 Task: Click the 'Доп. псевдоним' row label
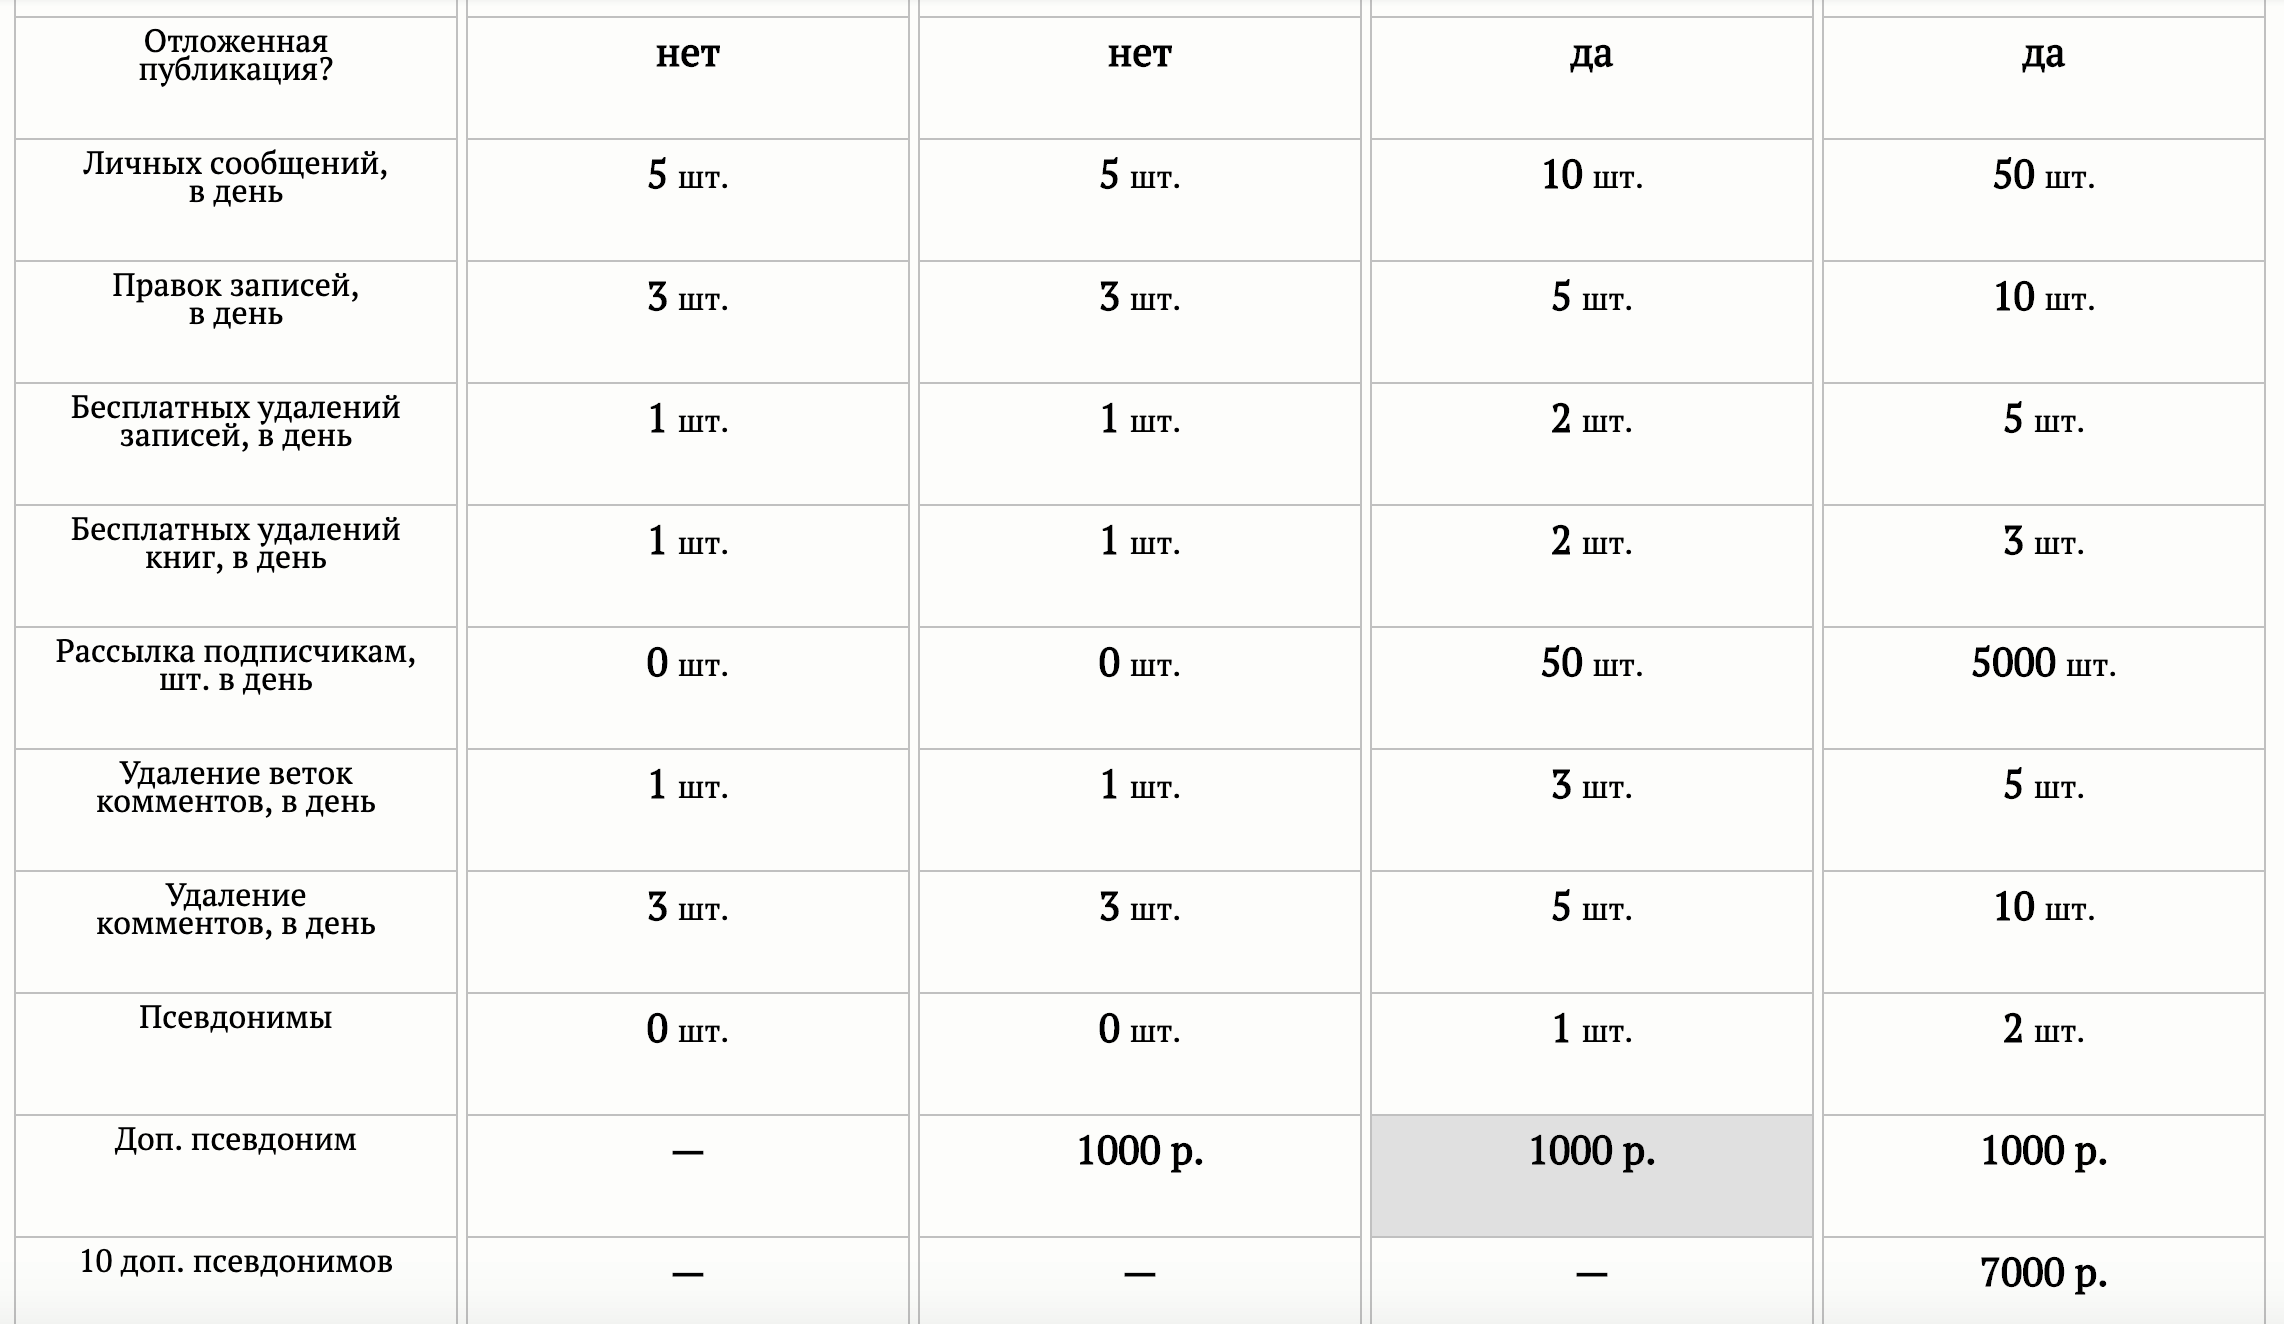(236, 1140)
